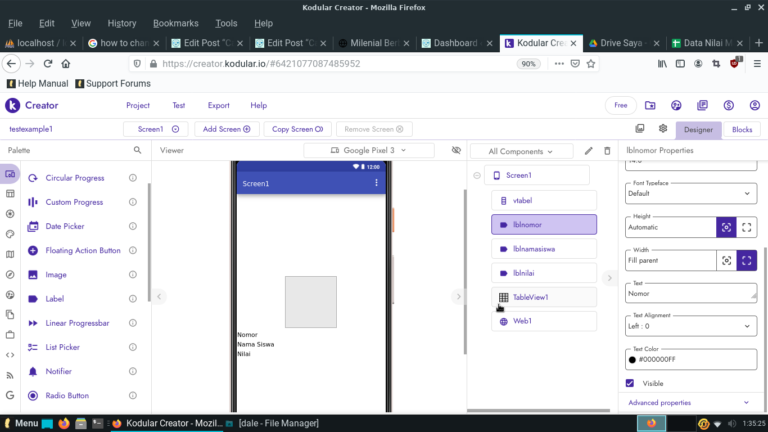Select the lblnilai component in tree

[x=544, y=273]
